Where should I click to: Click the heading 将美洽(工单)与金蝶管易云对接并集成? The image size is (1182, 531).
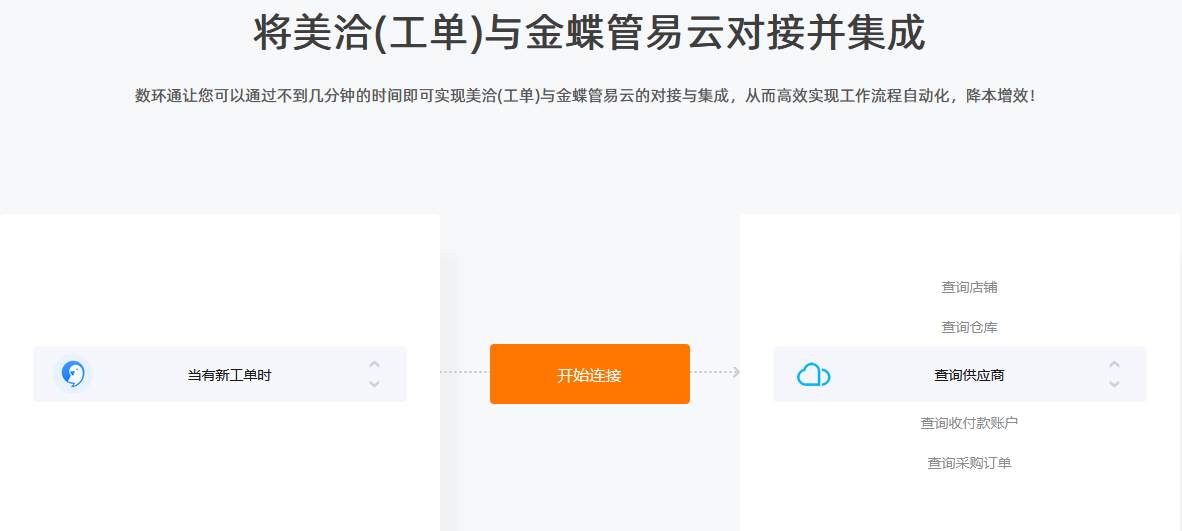point(589,33)
